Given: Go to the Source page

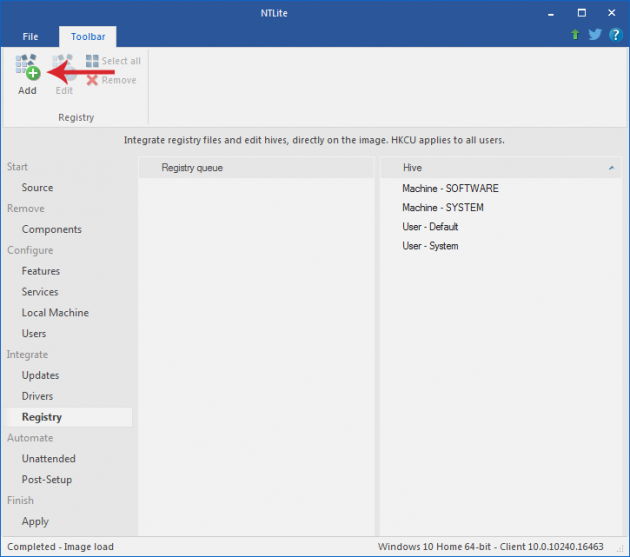Looking at the screenshot, I should click(x=37, y=188).
